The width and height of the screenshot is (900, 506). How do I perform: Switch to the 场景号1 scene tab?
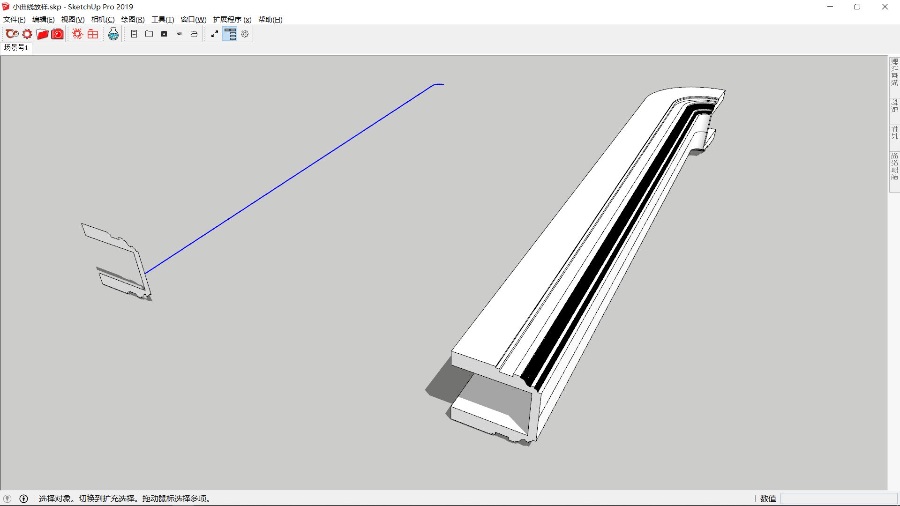pyautogui.click(x=15, y=48)
